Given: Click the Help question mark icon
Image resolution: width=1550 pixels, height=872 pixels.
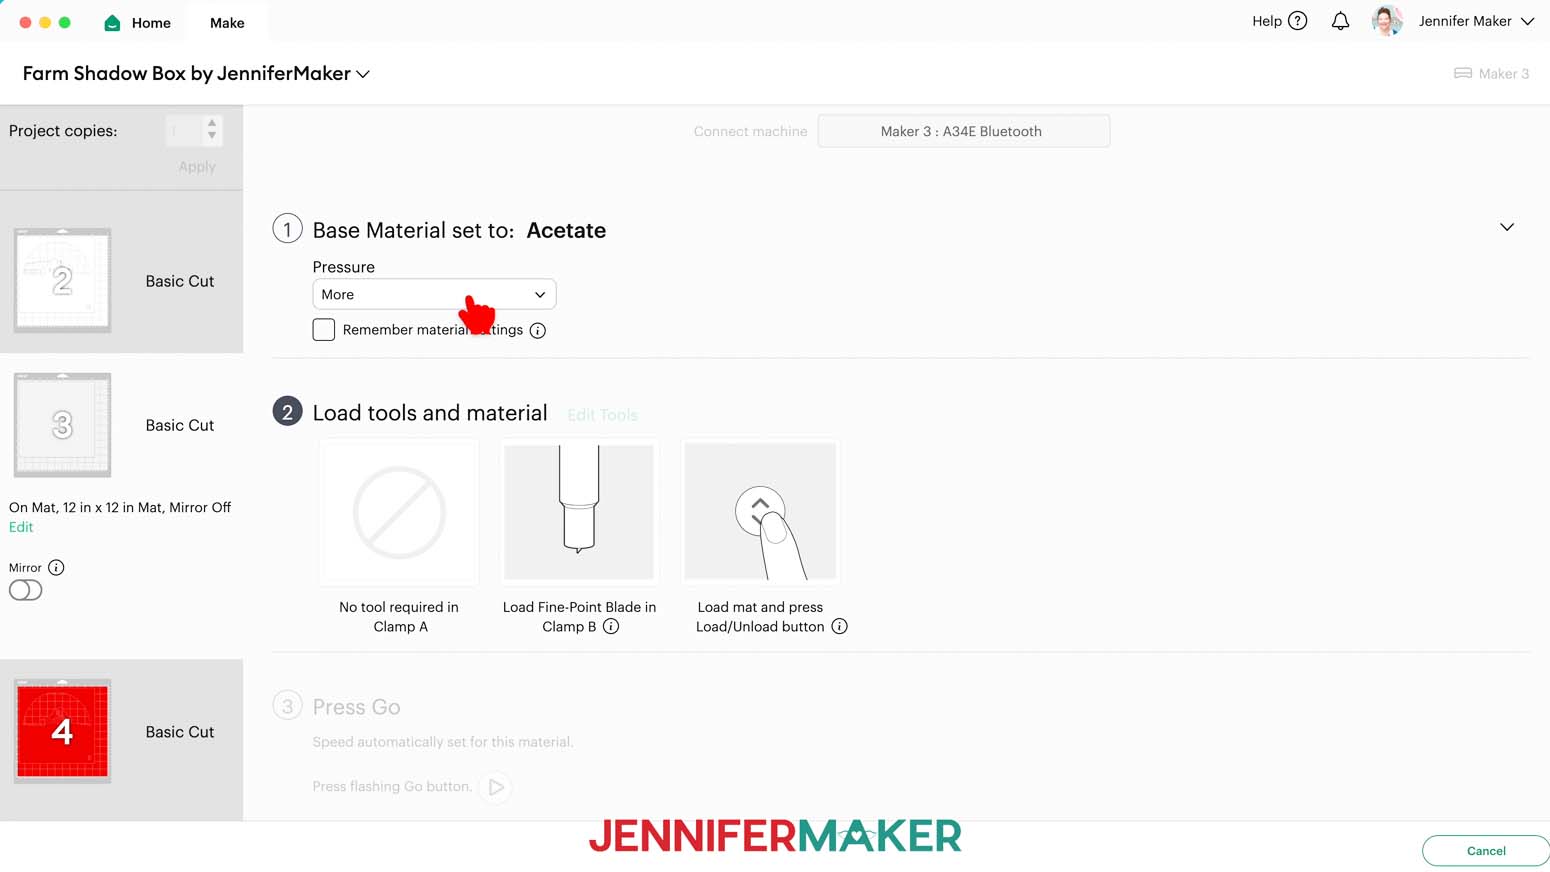Looking at the screenshot, I should (1297, 21).
